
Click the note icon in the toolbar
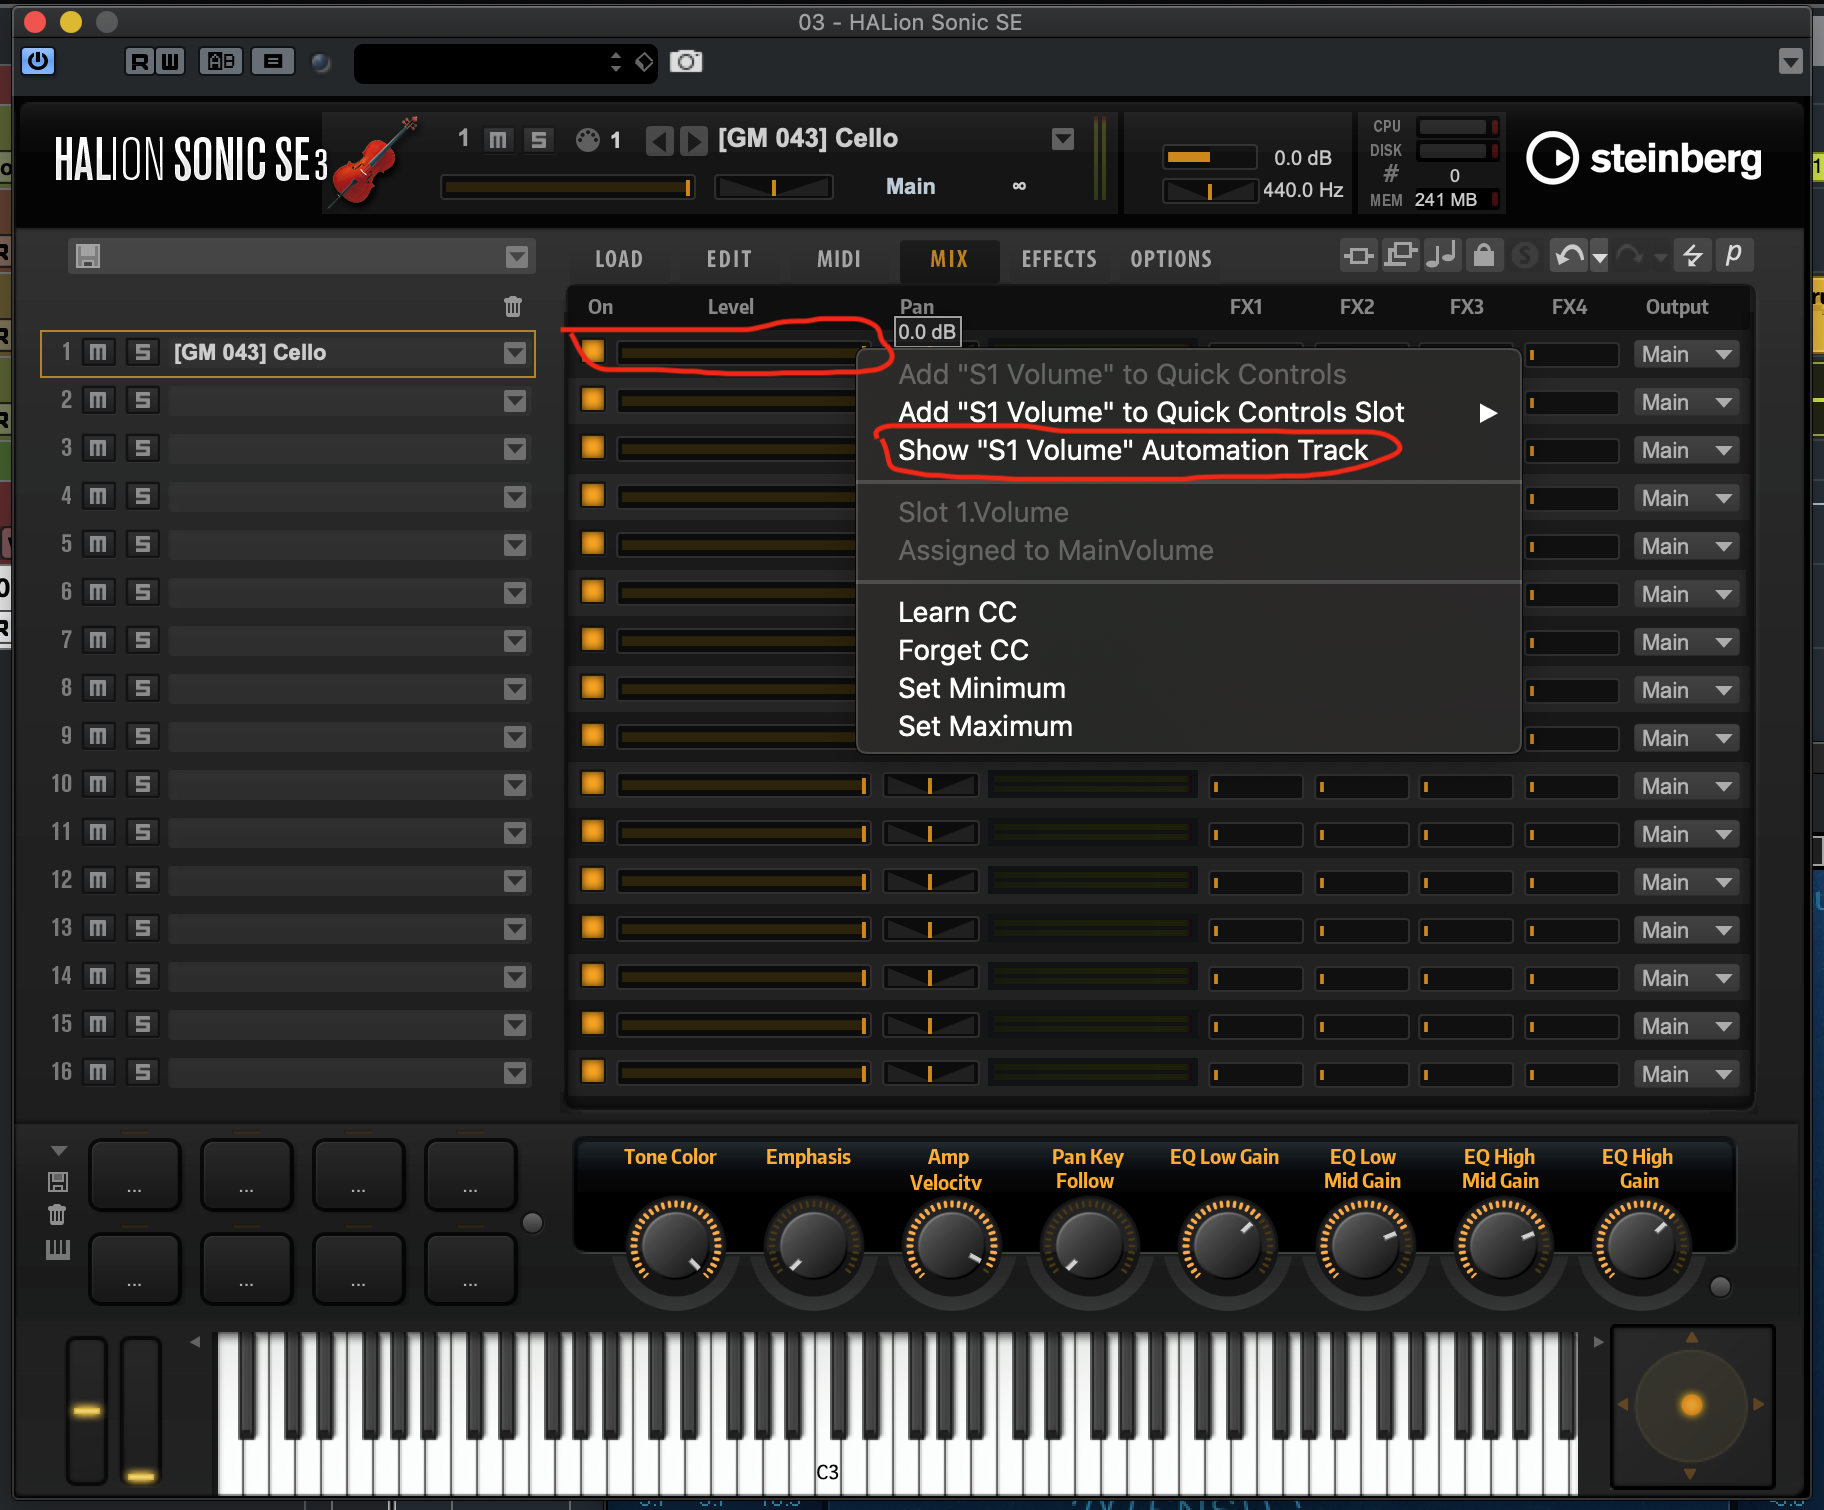1442,256
